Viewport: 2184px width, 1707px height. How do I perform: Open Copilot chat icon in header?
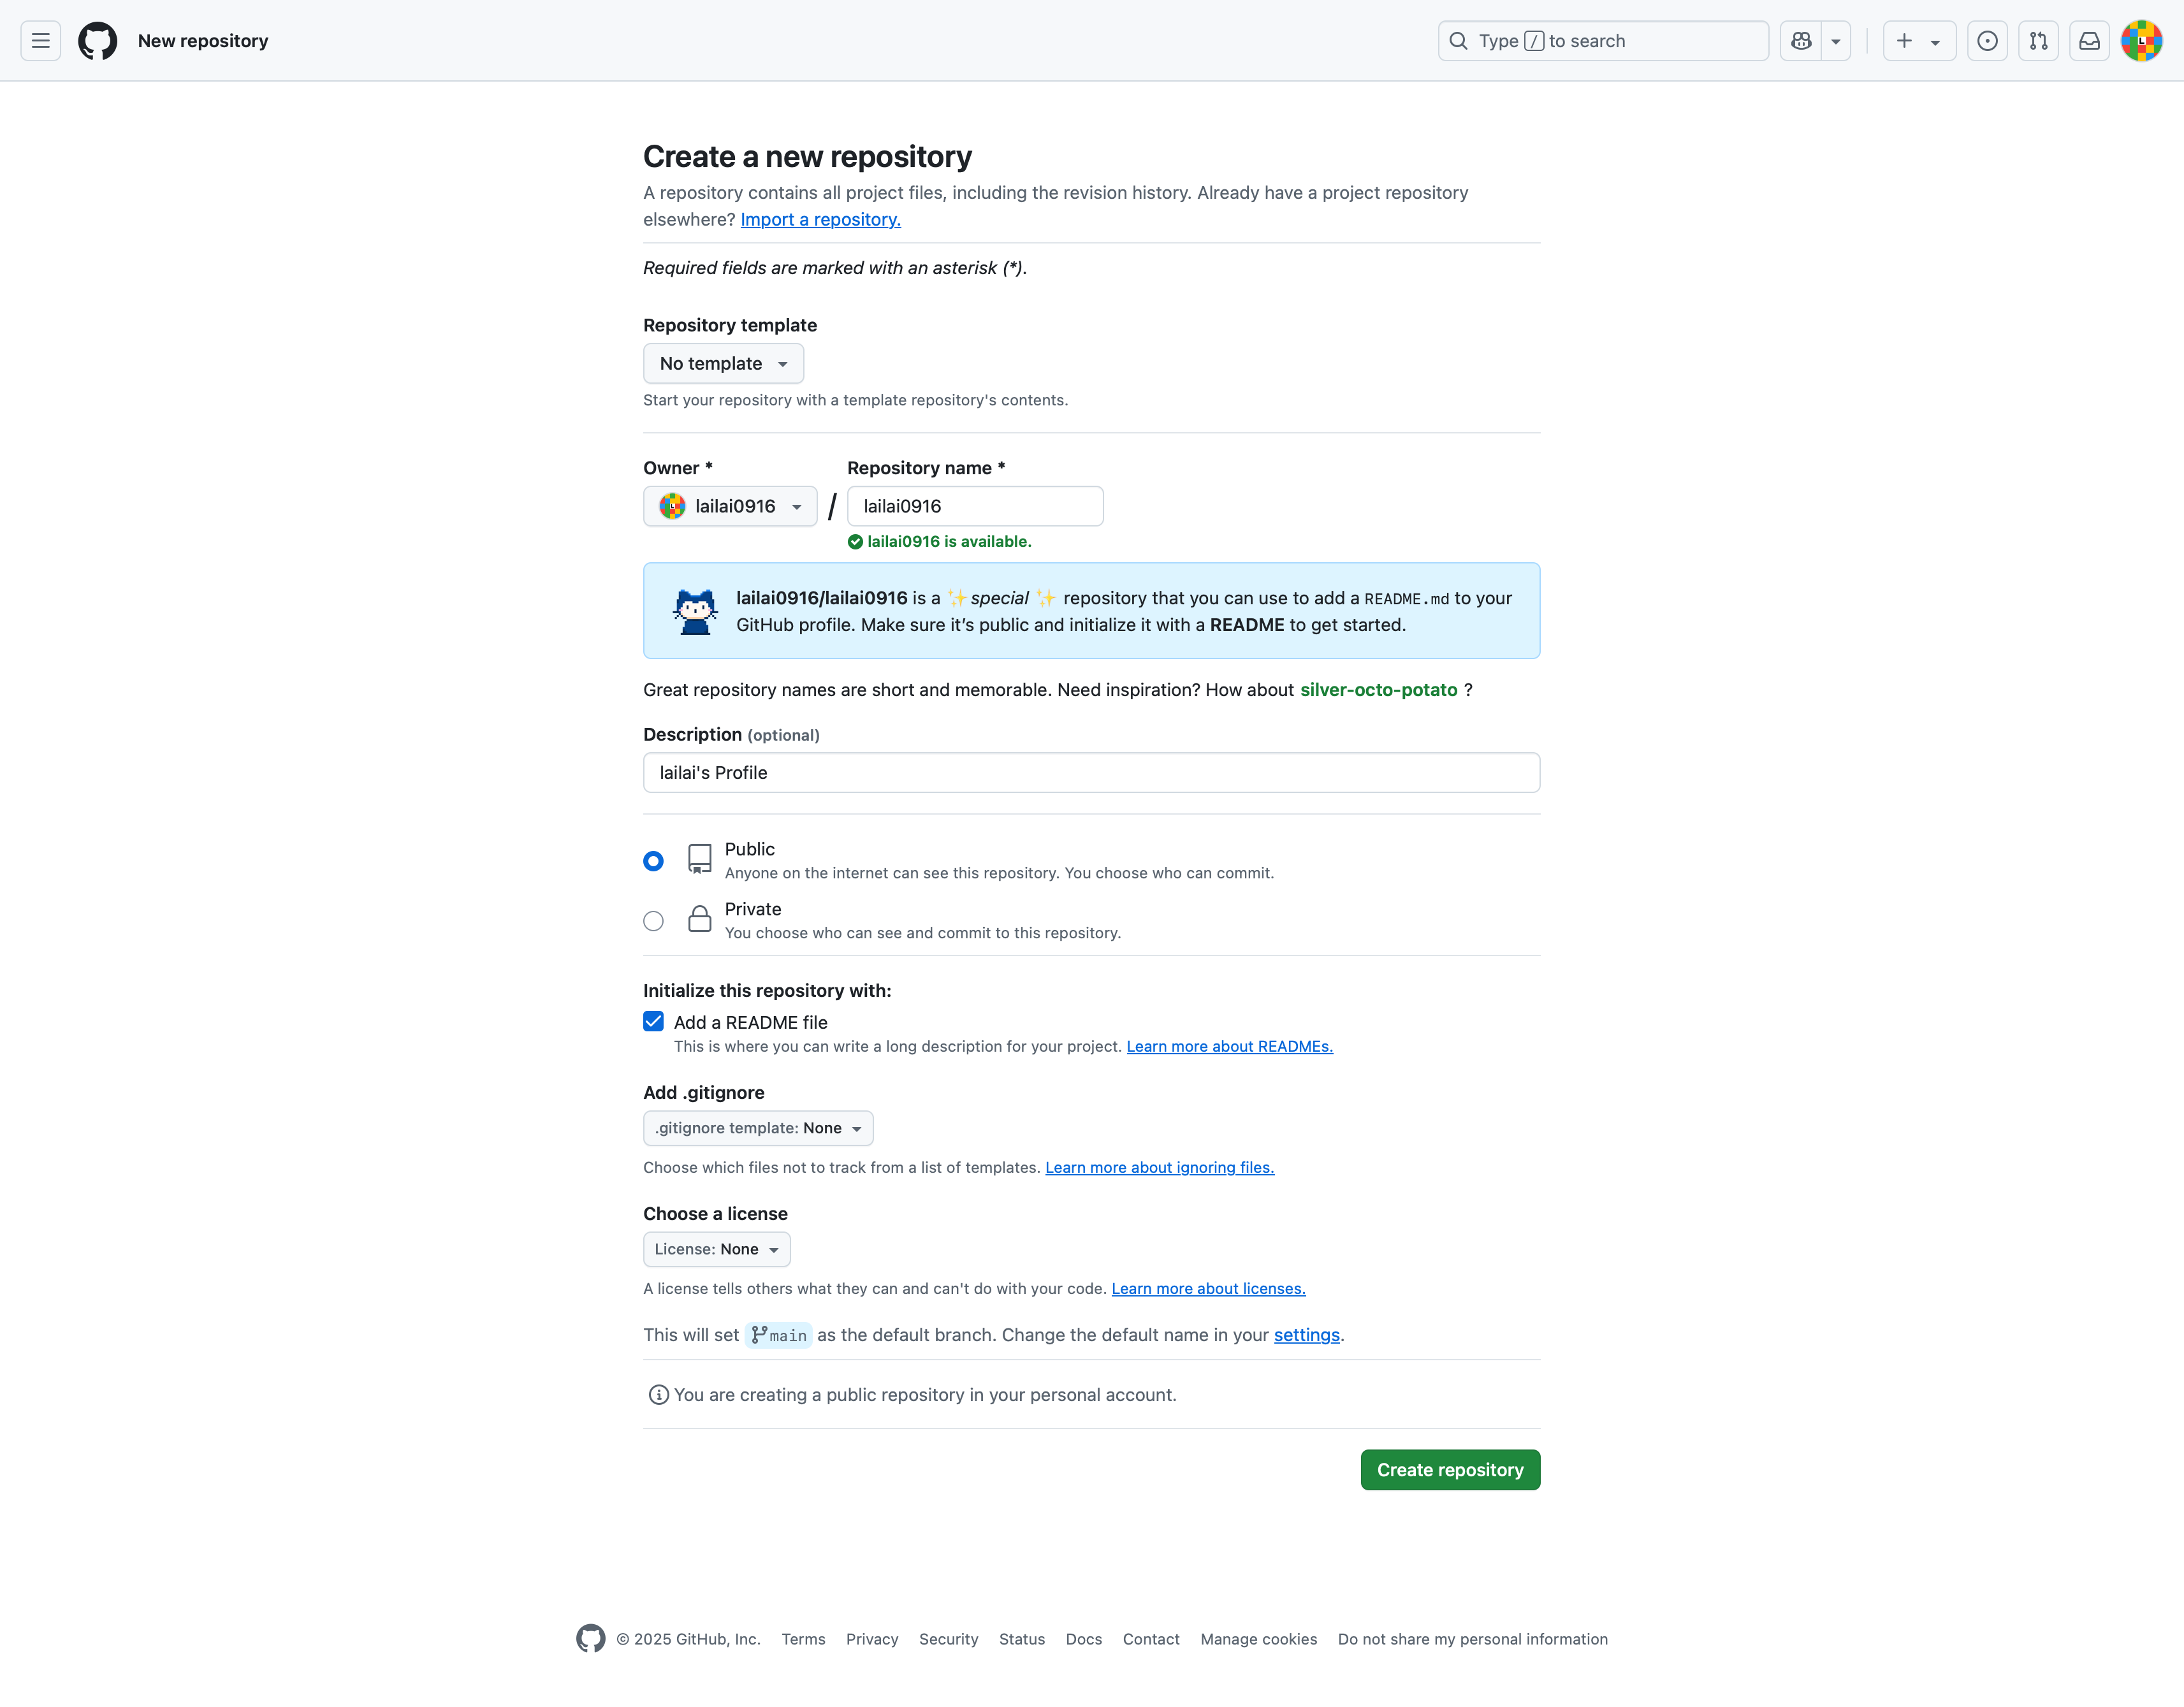point(1801,41)
